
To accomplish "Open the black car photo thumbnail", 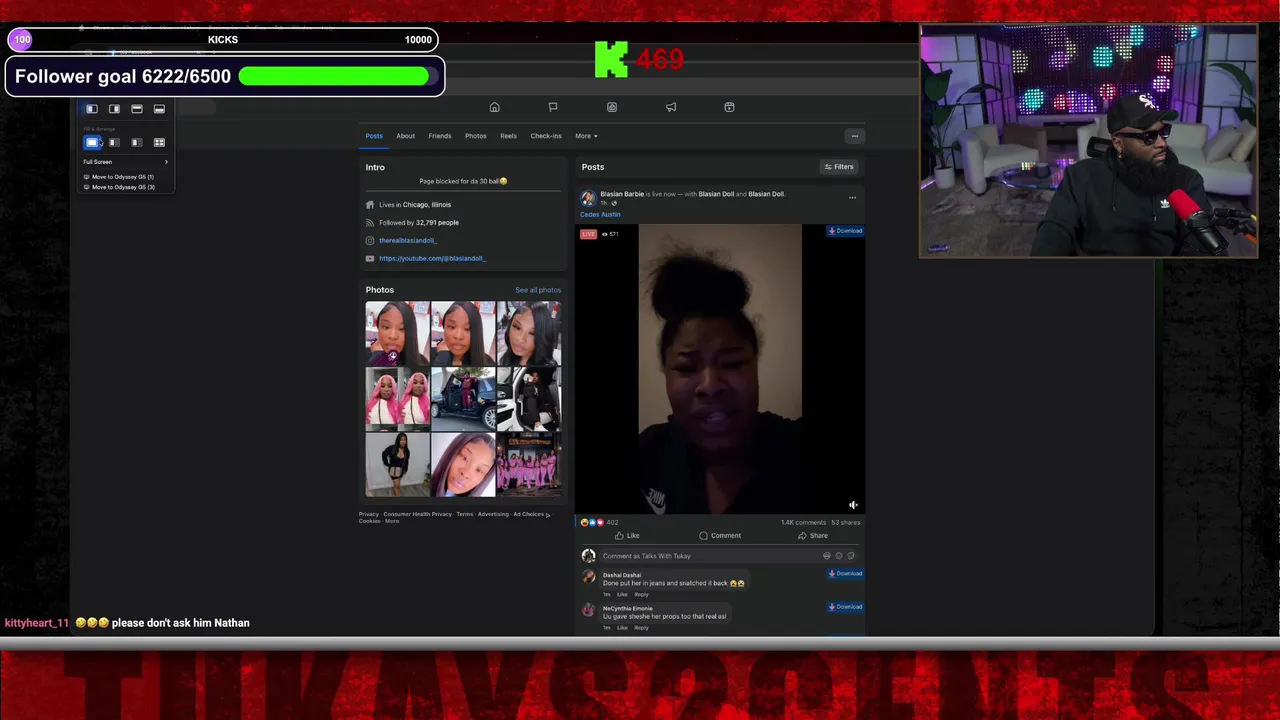I will click(x=463, y=399).
